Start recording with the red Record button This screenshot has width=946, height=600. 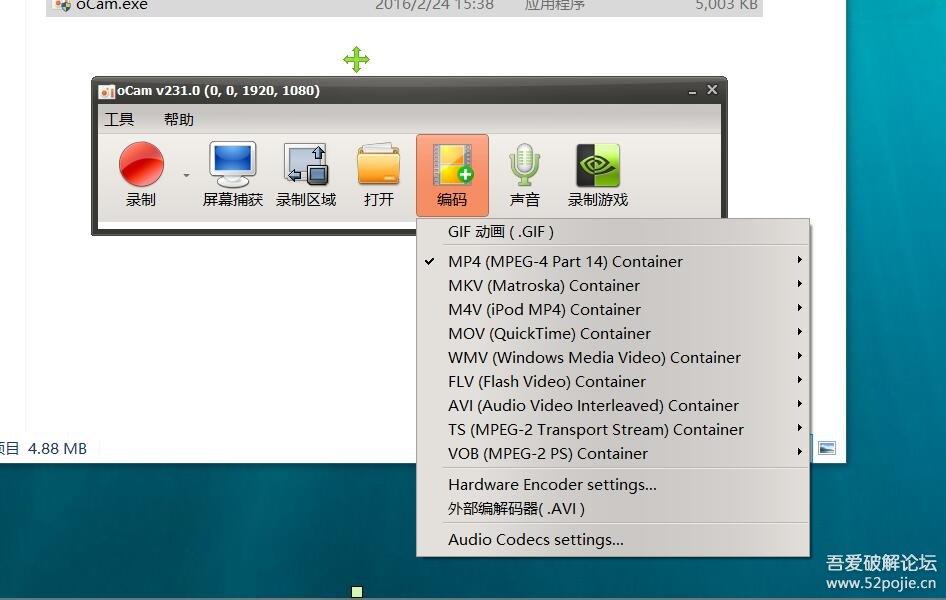tap(141, 164)
